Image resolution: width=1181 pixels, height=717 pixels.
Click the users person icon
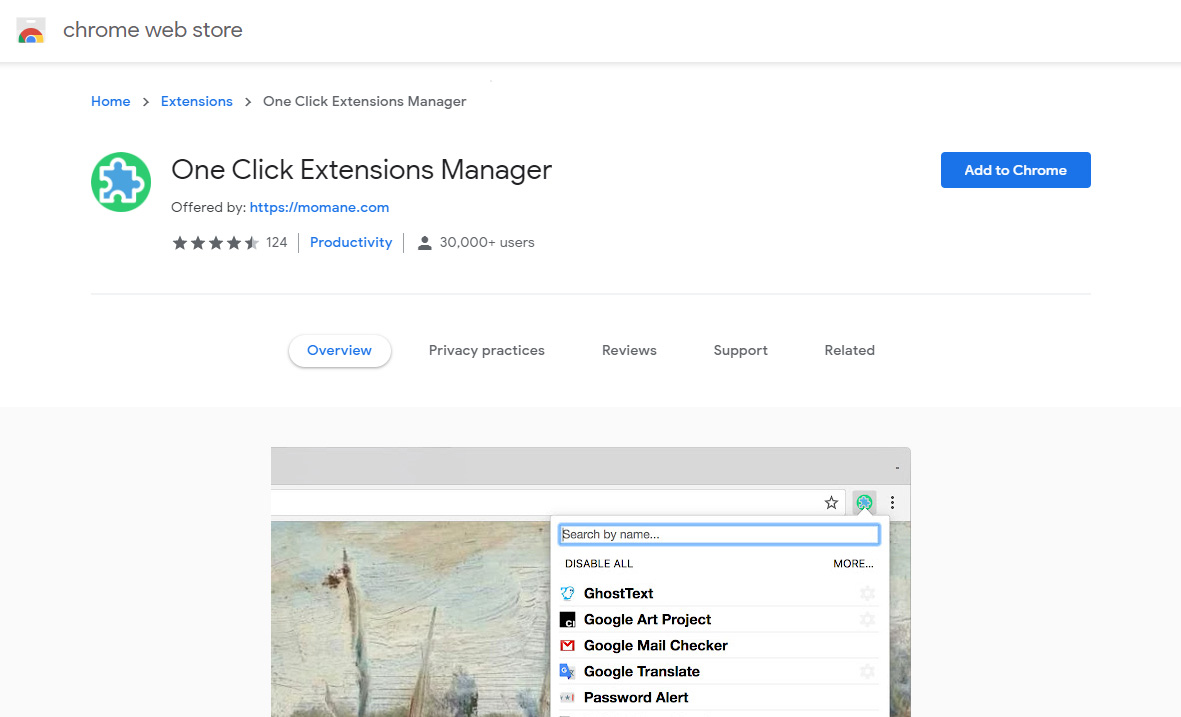click(424, 243)
